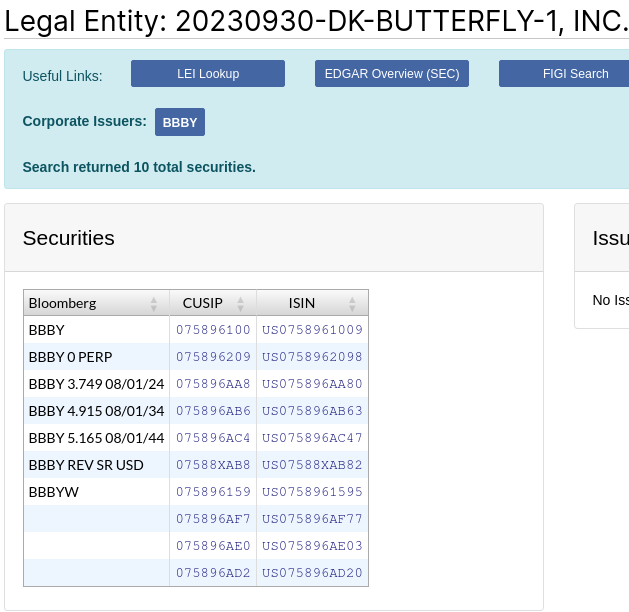Image resolution: width=629 pixels, height=612 pixels.
Task: Select BBBY 3.749 08/01/24 cell
Action: 96,384
